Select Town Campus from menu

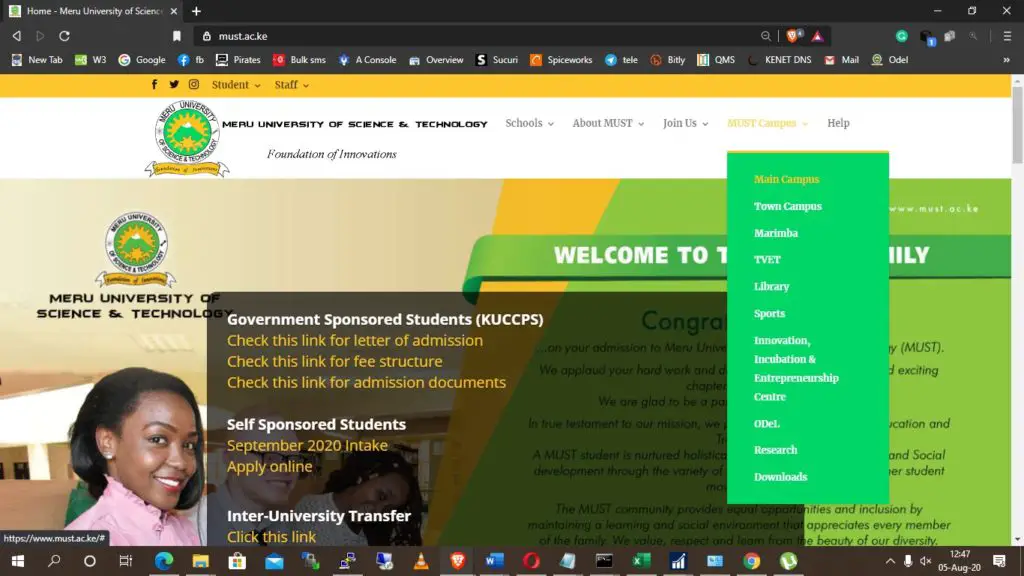pyautogui.click(x=788, y=206)
